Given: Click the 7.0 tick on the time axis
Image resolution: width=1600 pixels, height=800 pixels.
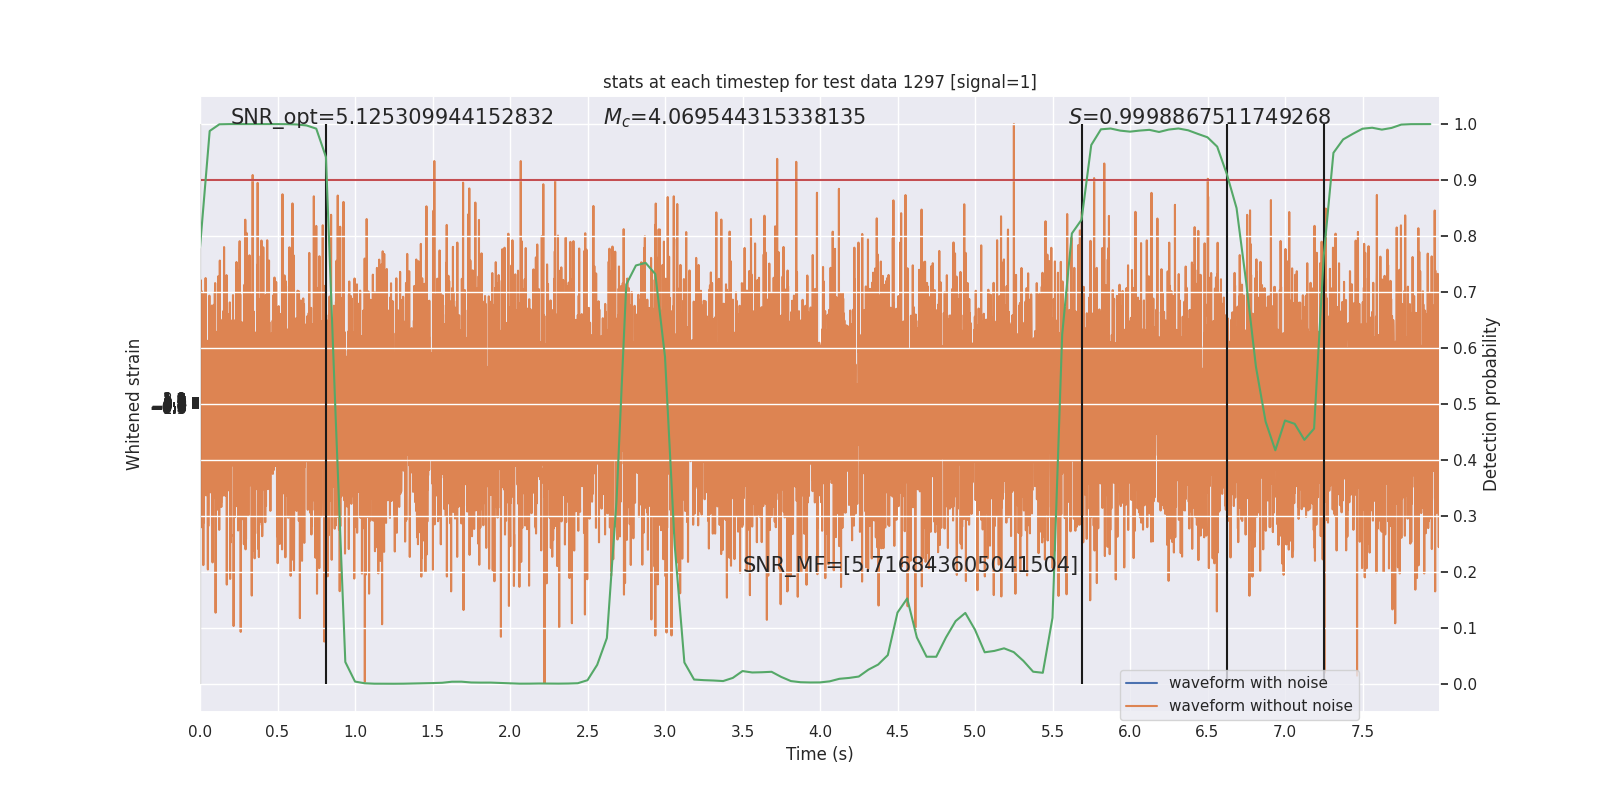Looking at the screenshot, I should tap(1285, 732).
